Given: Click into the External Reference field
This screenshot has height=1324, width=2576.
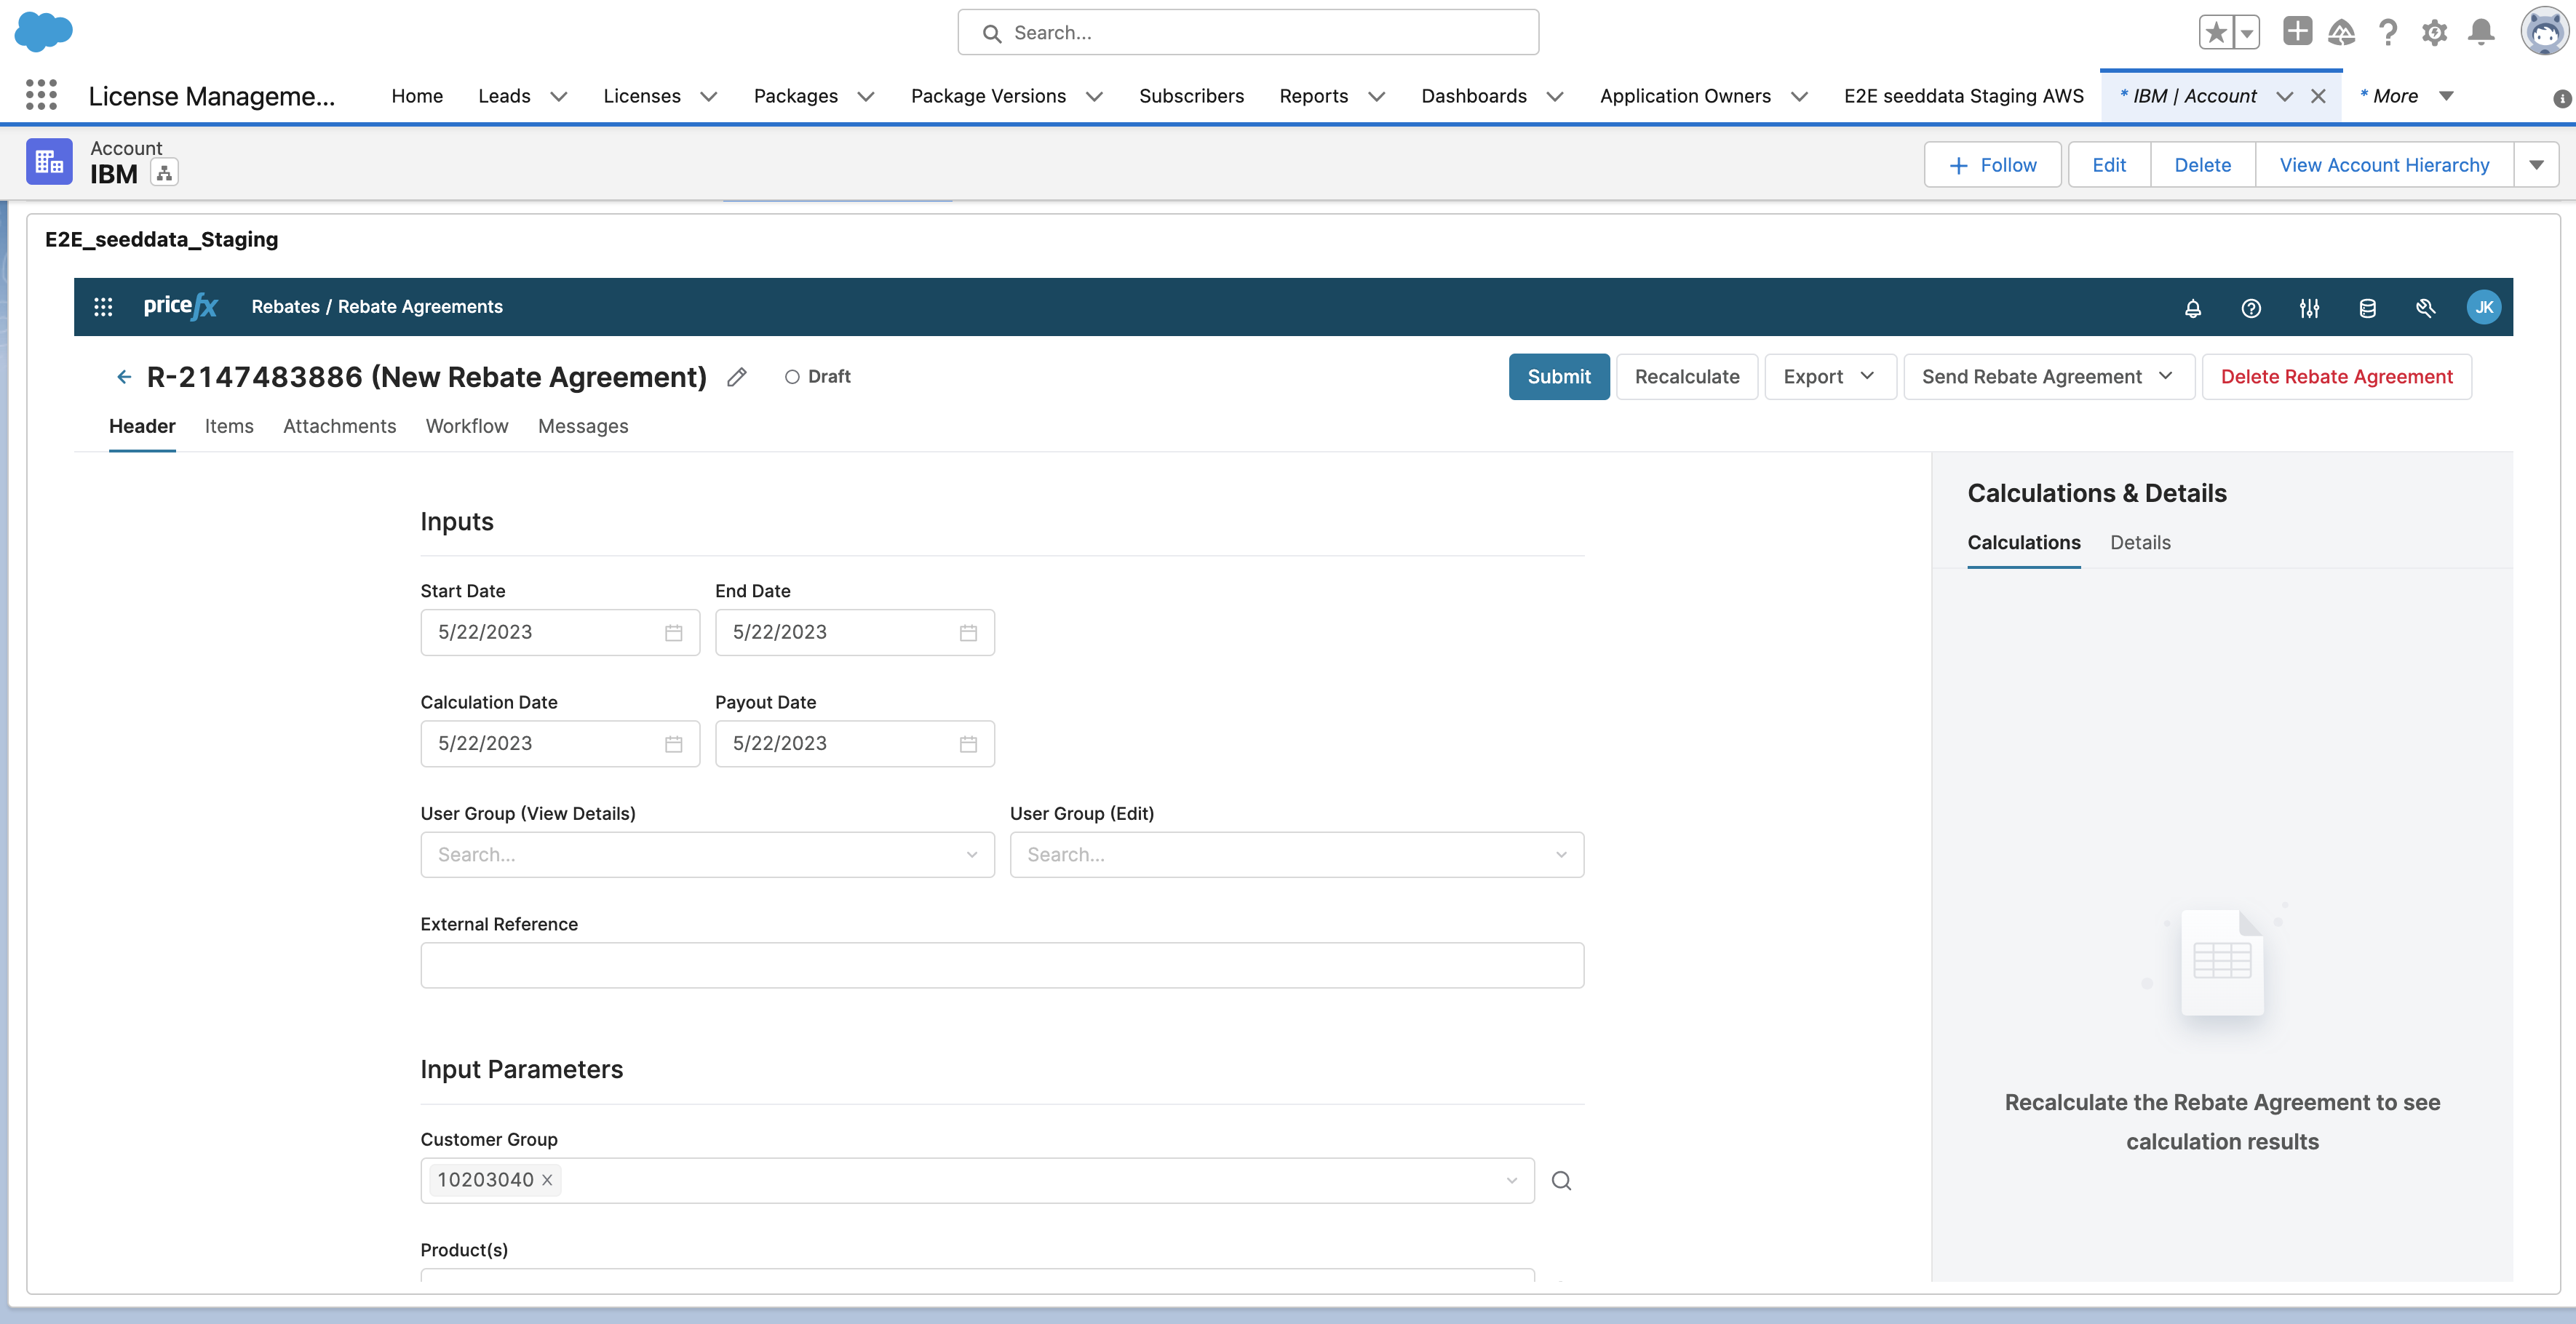Looking at the screenshot, I should tap(1001, 966).
